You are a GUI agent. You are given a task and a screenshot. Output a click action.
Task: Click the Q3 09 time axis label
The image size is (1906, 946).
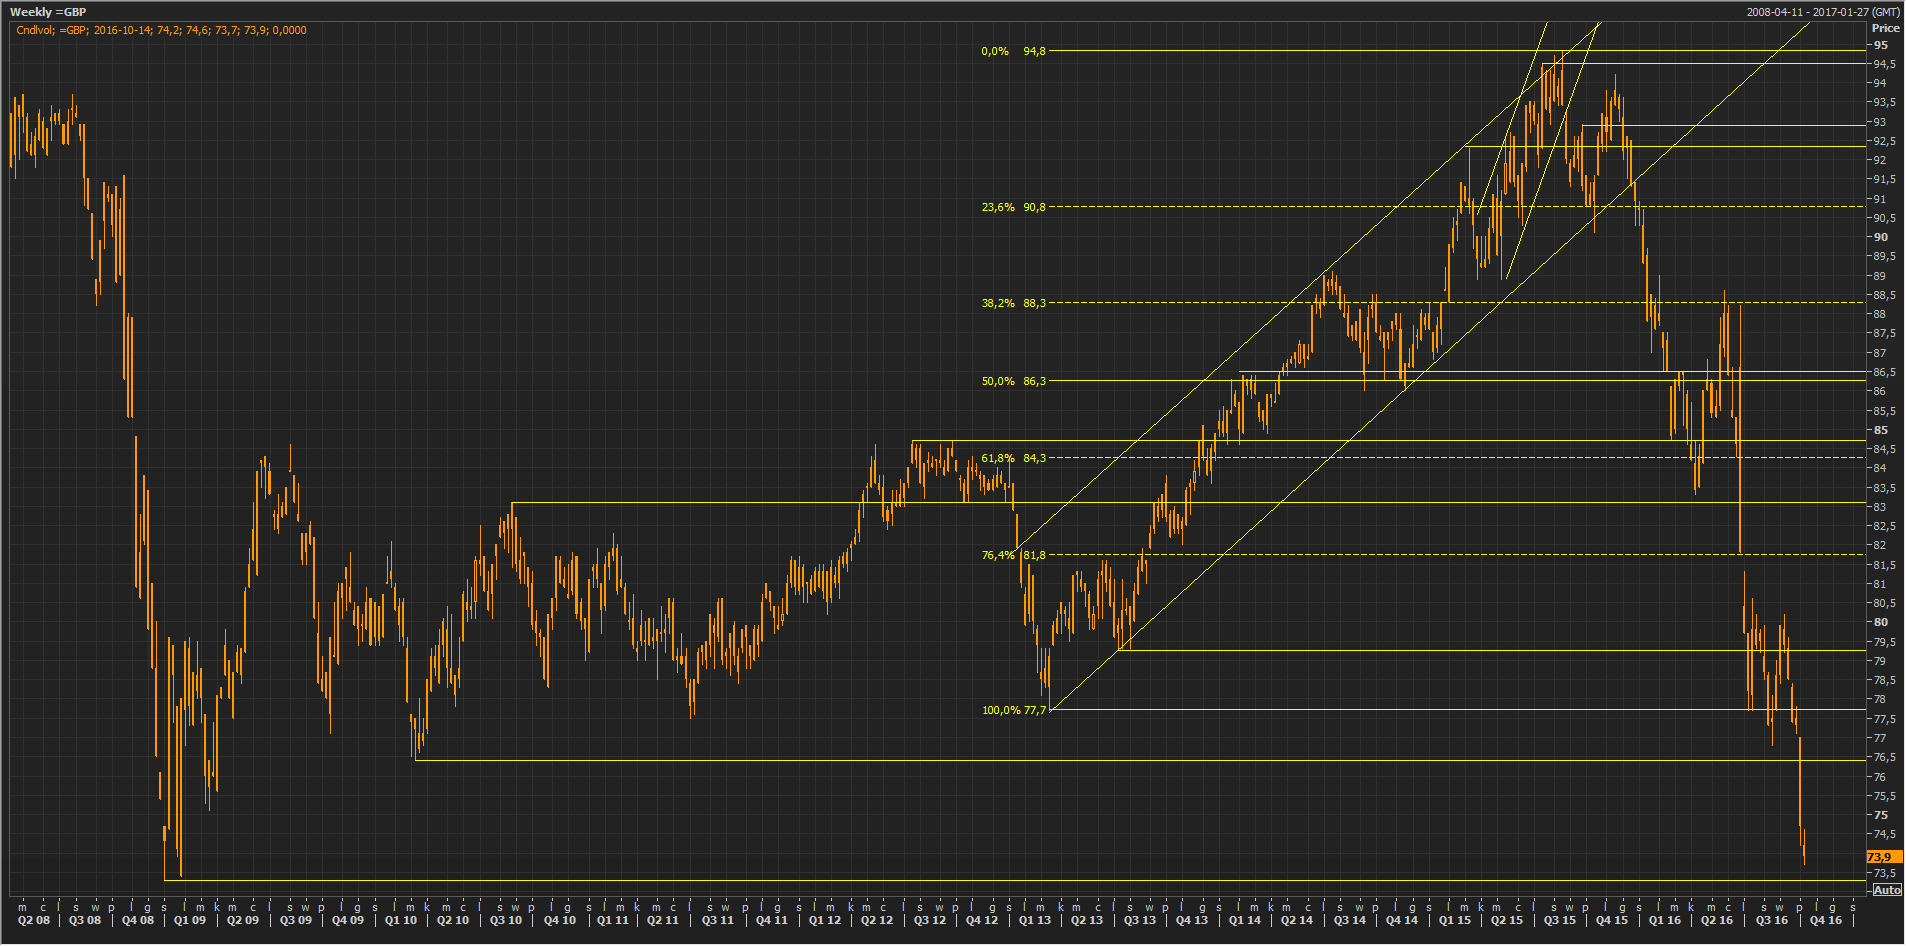pos(295,920)
